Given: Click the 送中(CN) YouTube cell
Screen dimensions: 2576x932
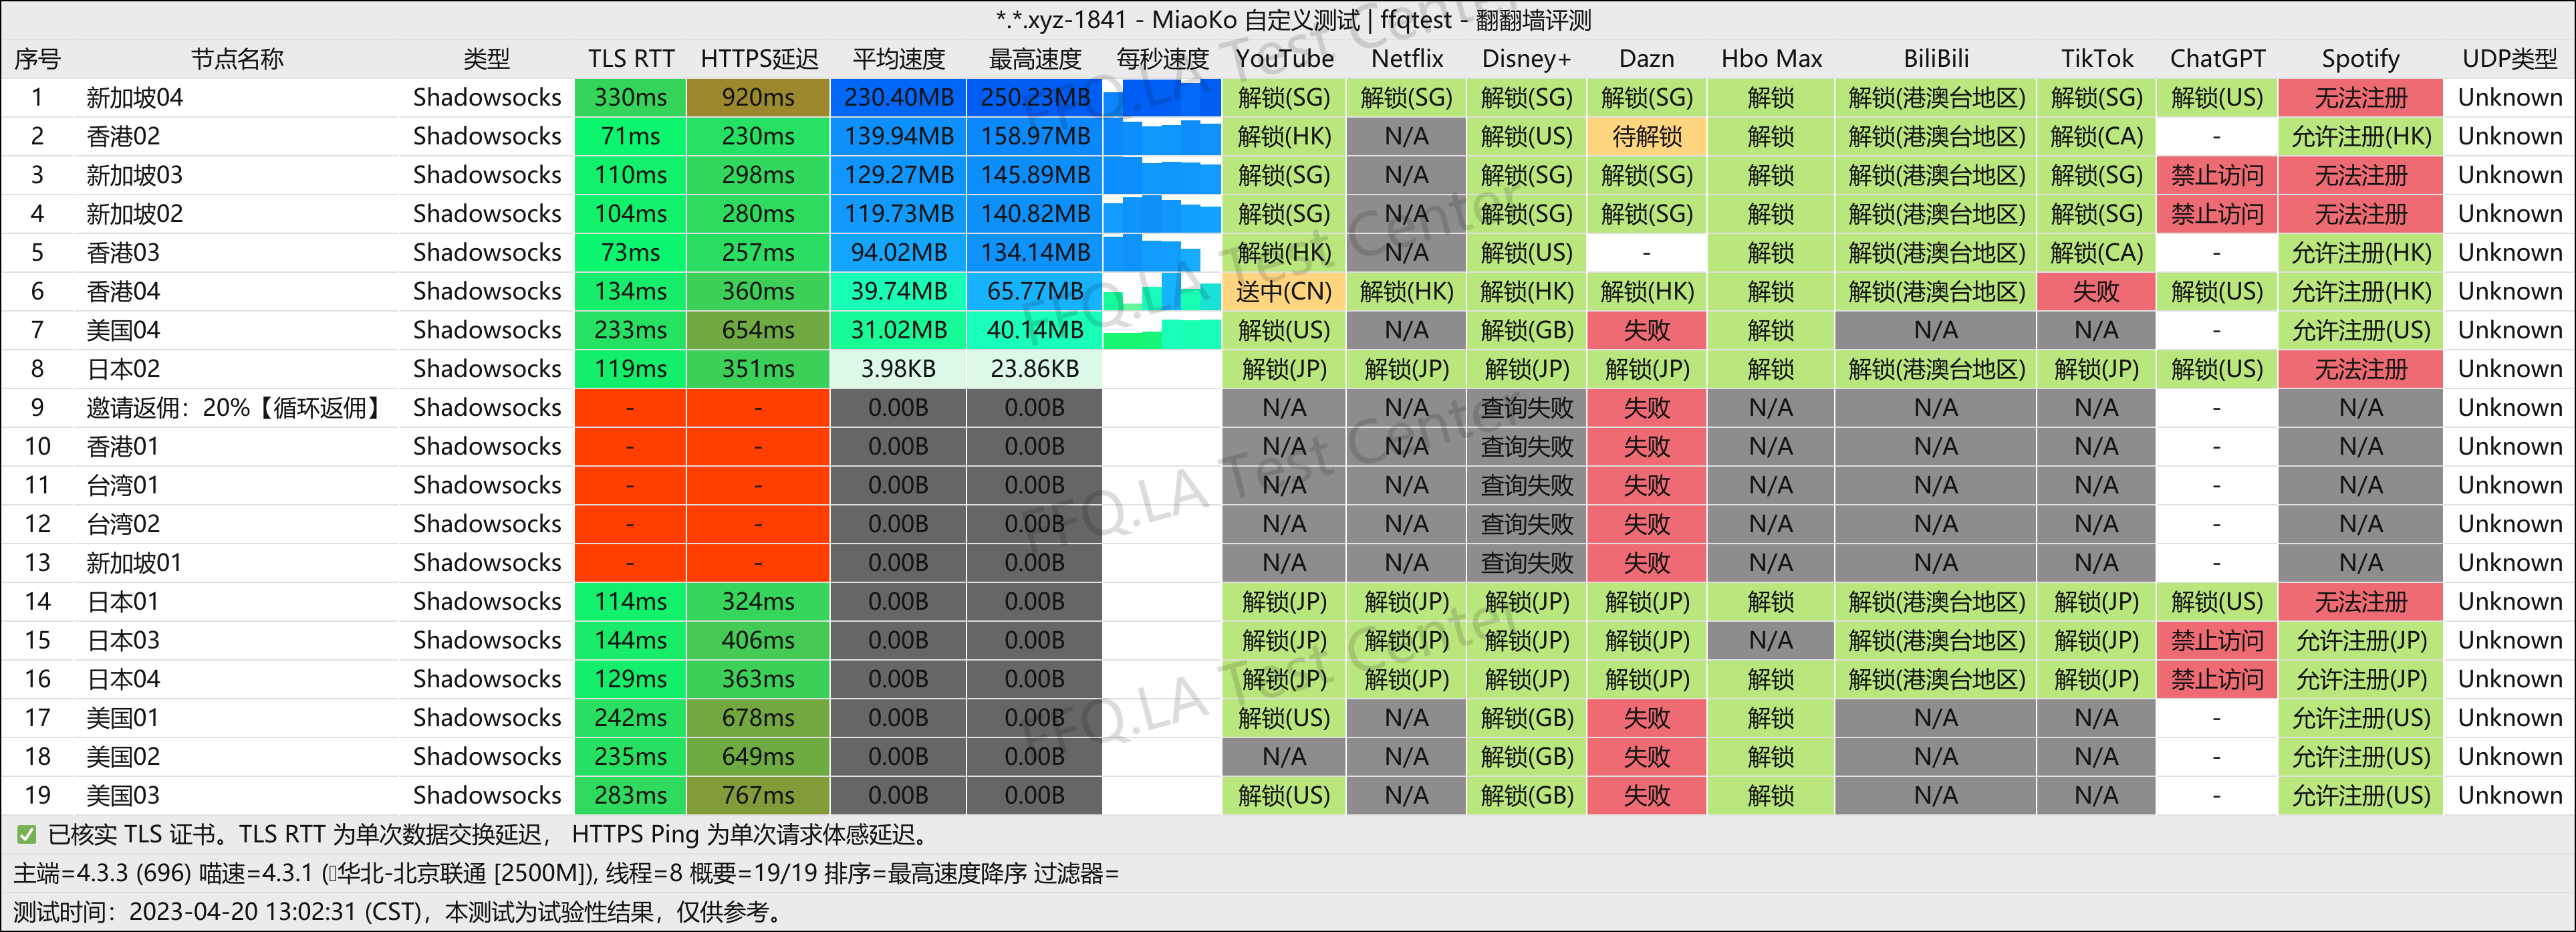Looking at the screenshot, I should click(x=1284, y=291).
